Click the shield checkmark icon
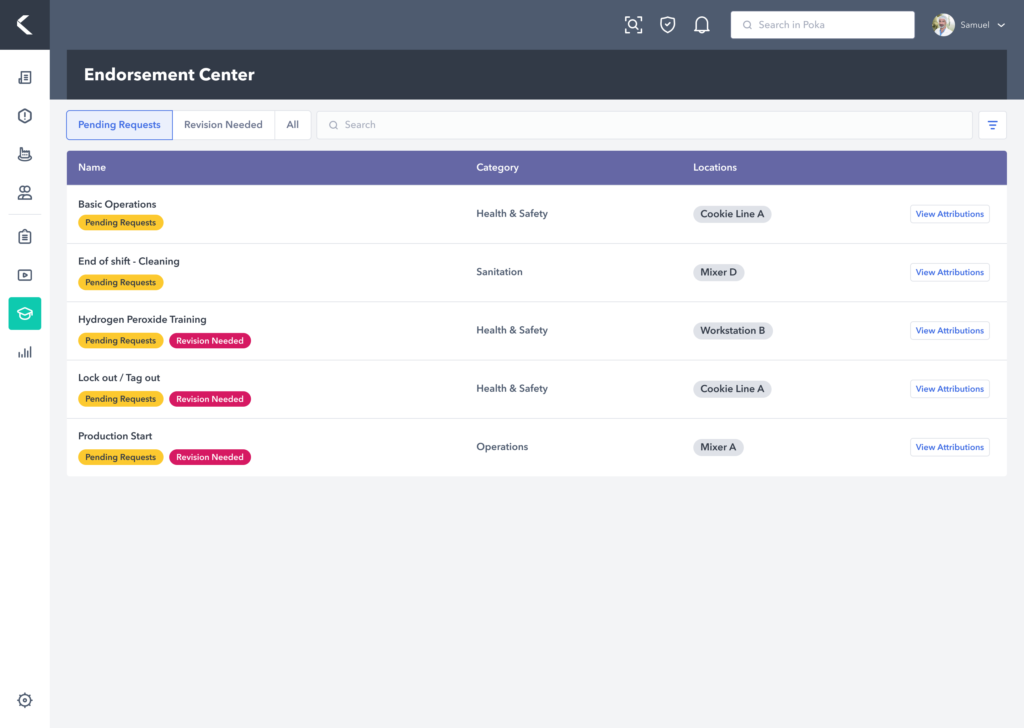Image resolution: width=1024 pixels, height=728 pixels. click(668, 25)
